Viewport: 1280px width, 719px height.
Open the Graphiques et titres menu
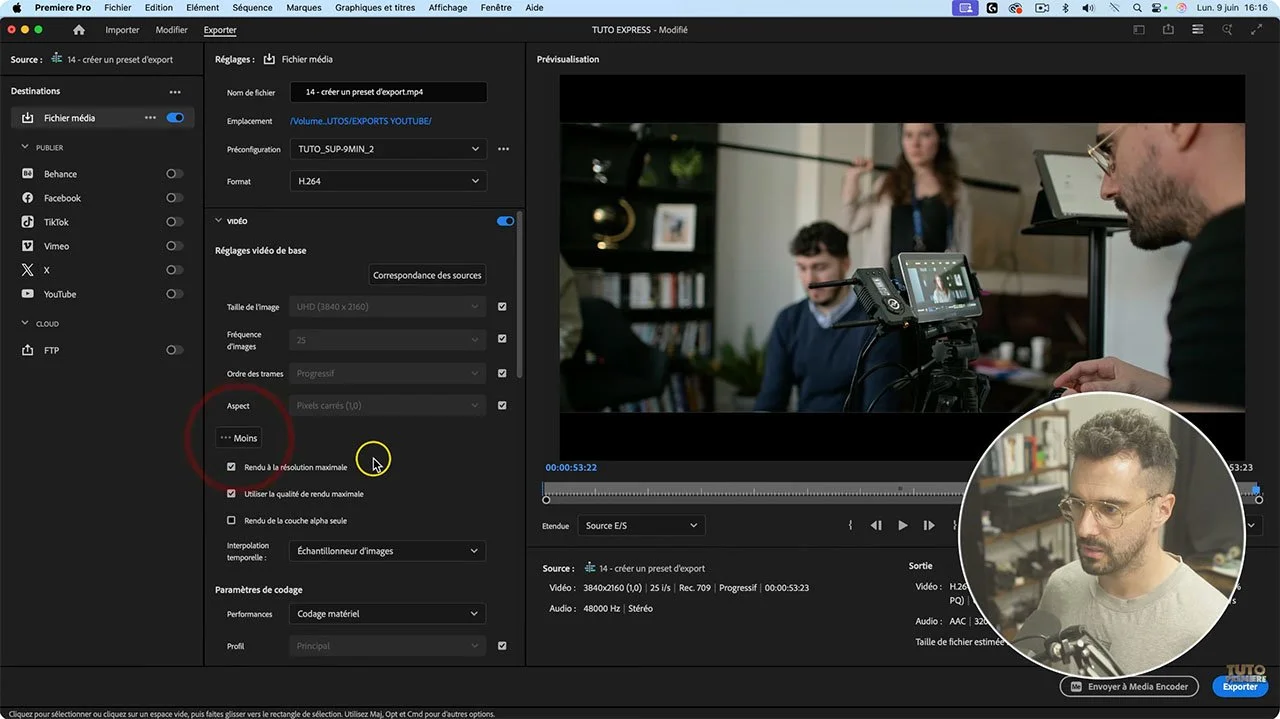pyautogui.click(x=375, y=8)
